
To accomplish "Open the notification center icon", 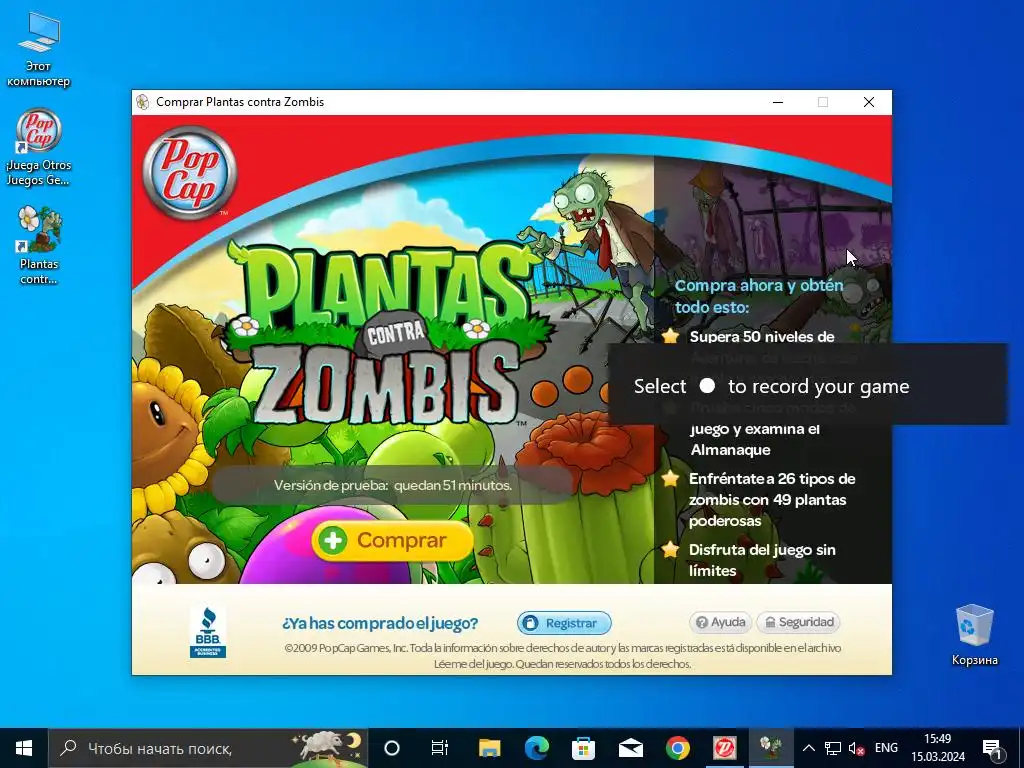I will (x=992, y=748).
